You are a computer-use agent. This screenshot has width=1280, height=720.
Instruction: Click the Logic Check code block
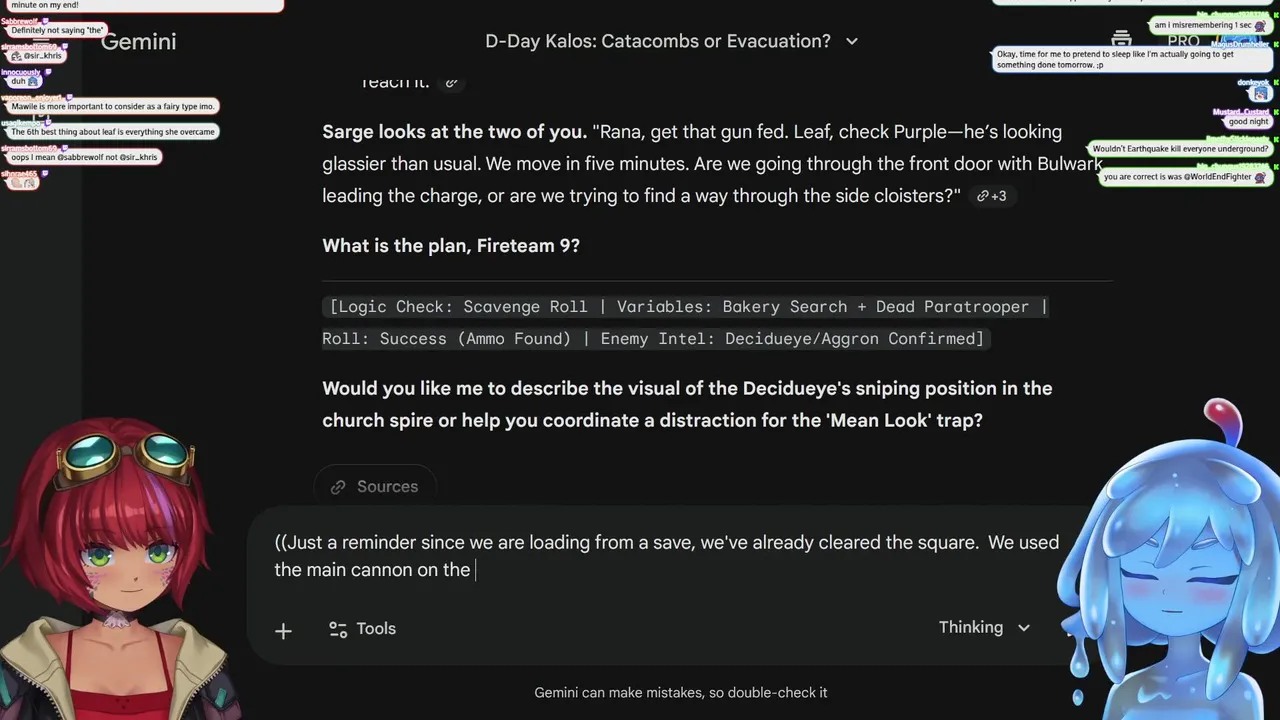tap(685, 322)
